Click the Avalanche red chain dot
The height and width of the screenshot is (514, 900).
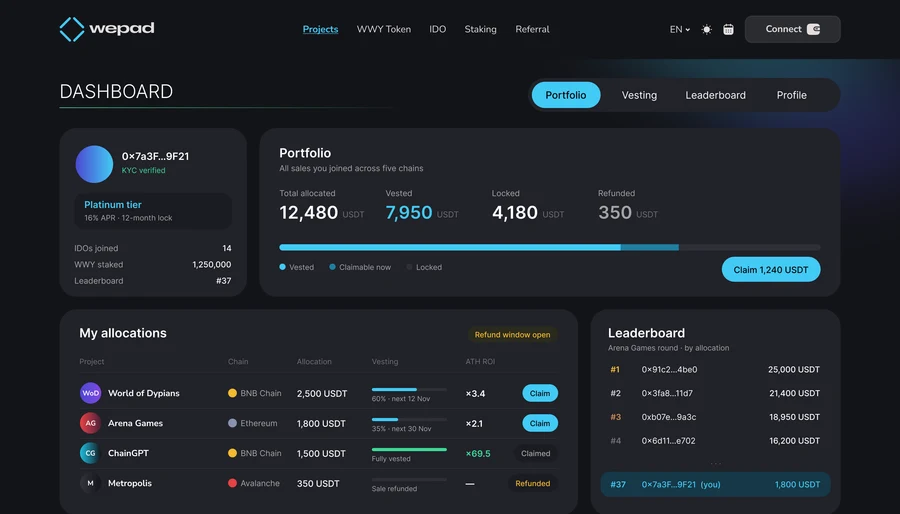tap(232, 483)
